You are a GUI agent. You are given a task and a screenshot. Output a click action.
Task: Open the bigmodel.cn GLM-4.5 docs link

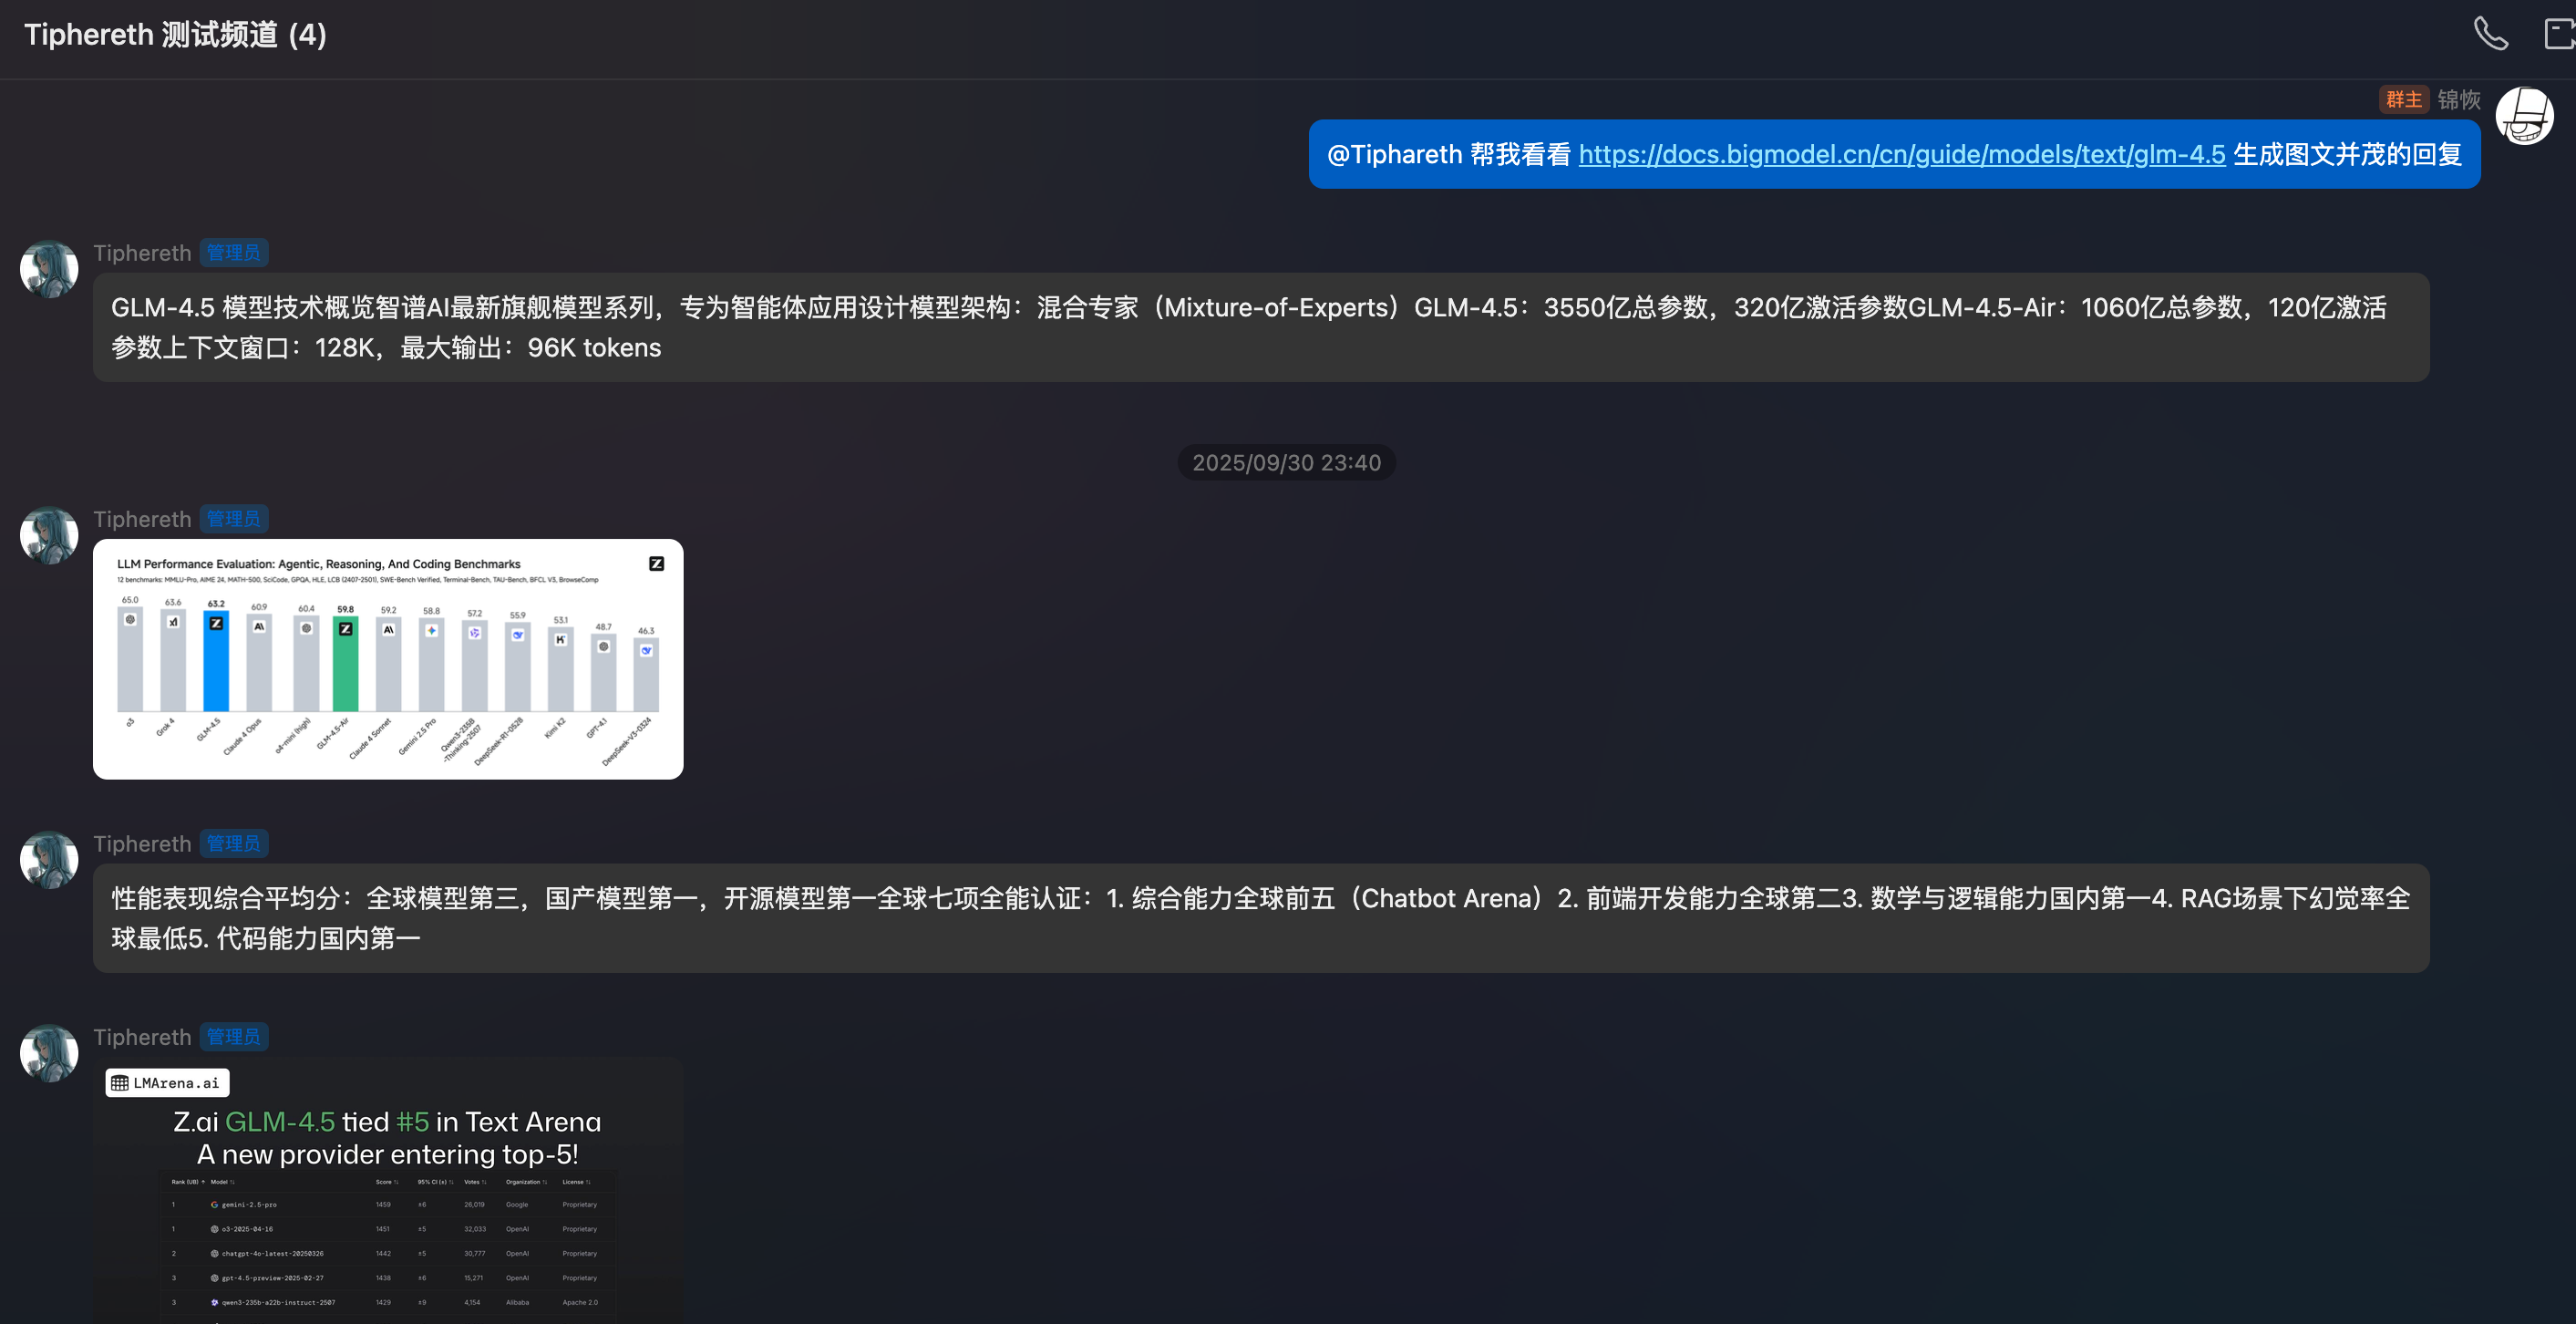(1901, 154)
